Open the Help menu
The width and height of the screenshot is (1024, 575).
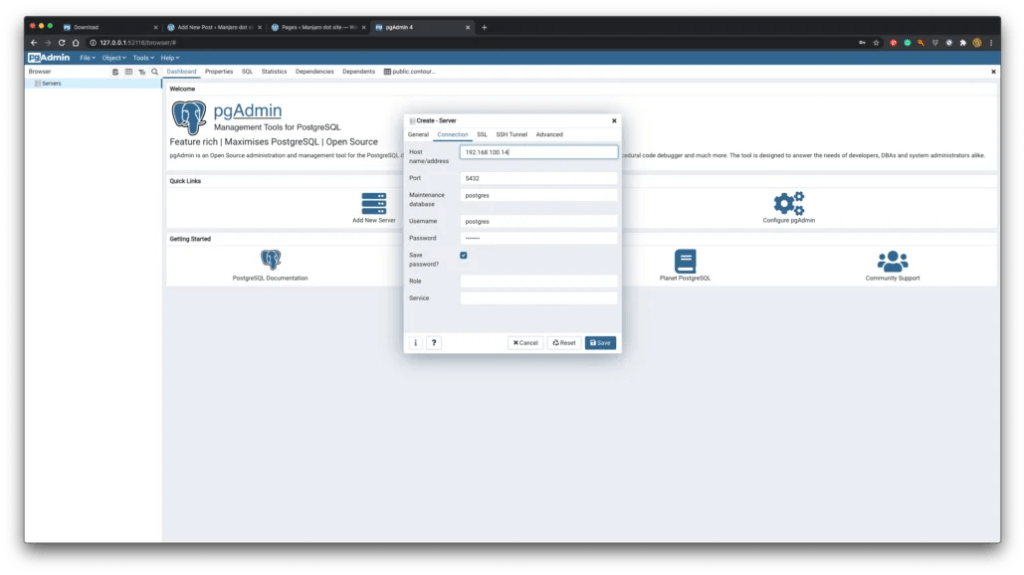coord(170,58)
